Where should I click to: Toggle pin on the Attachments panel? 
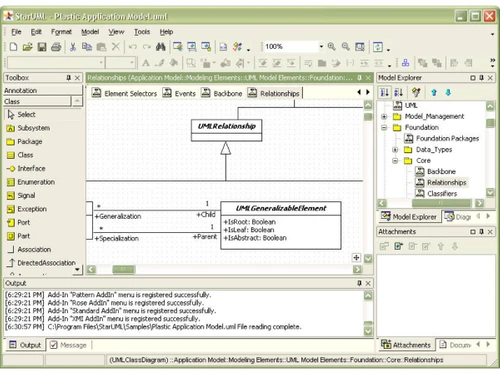[x=481, y=232]
